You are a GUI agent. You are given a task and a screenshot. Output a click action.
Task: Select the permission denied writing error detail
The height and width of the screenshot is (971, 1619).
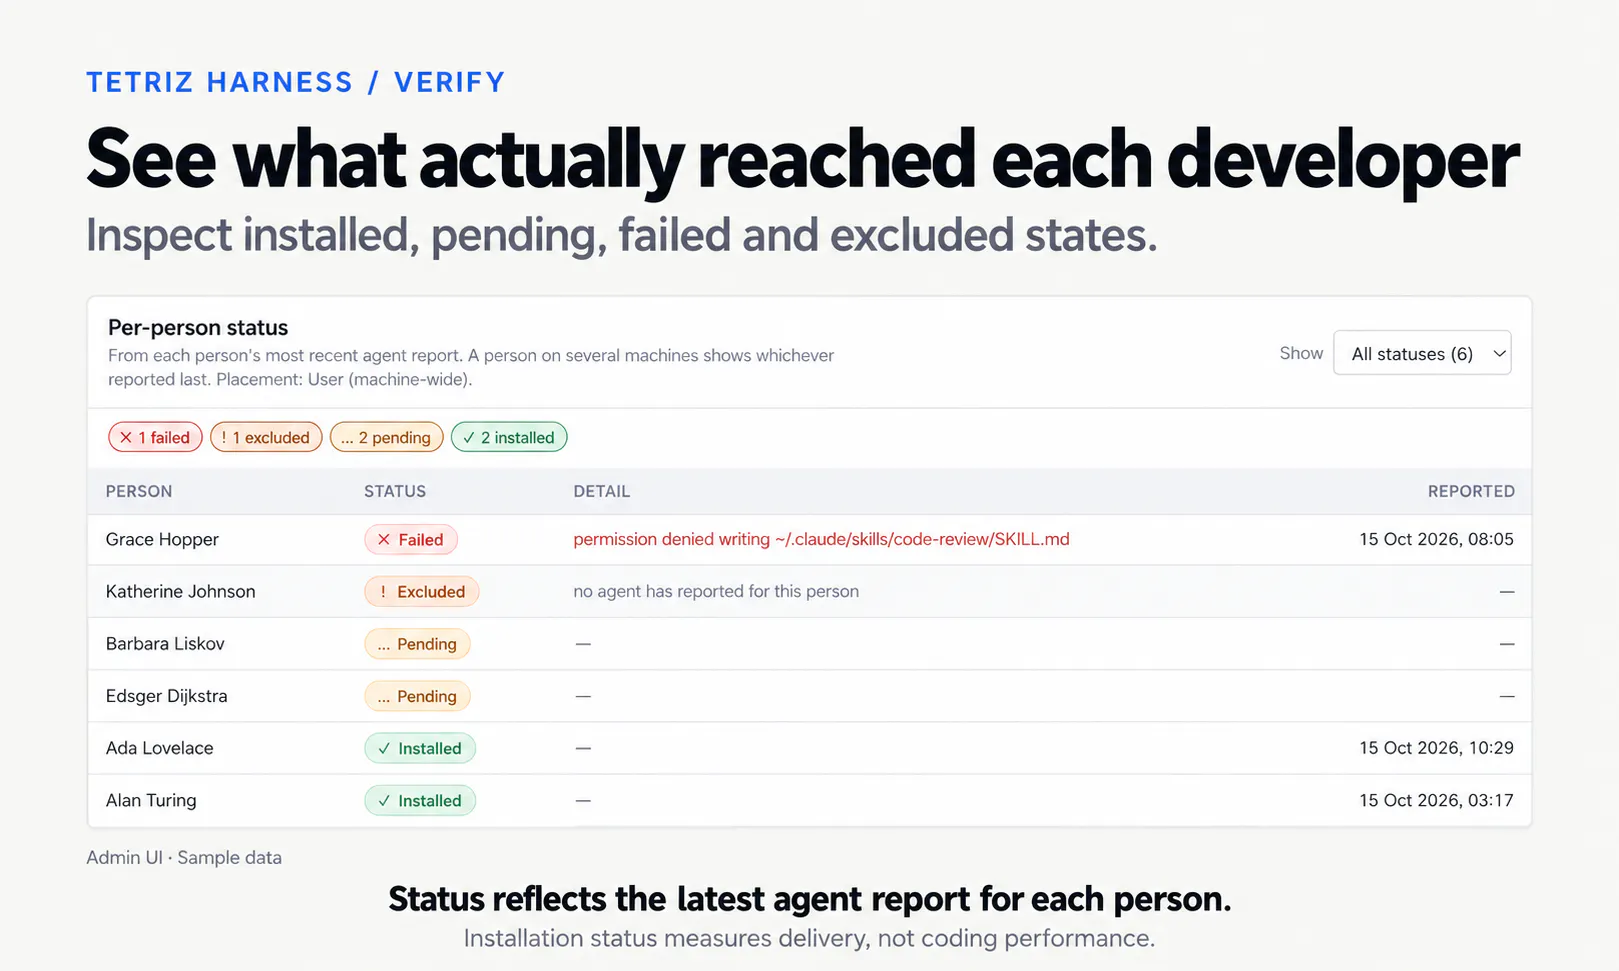click(821, 540)
